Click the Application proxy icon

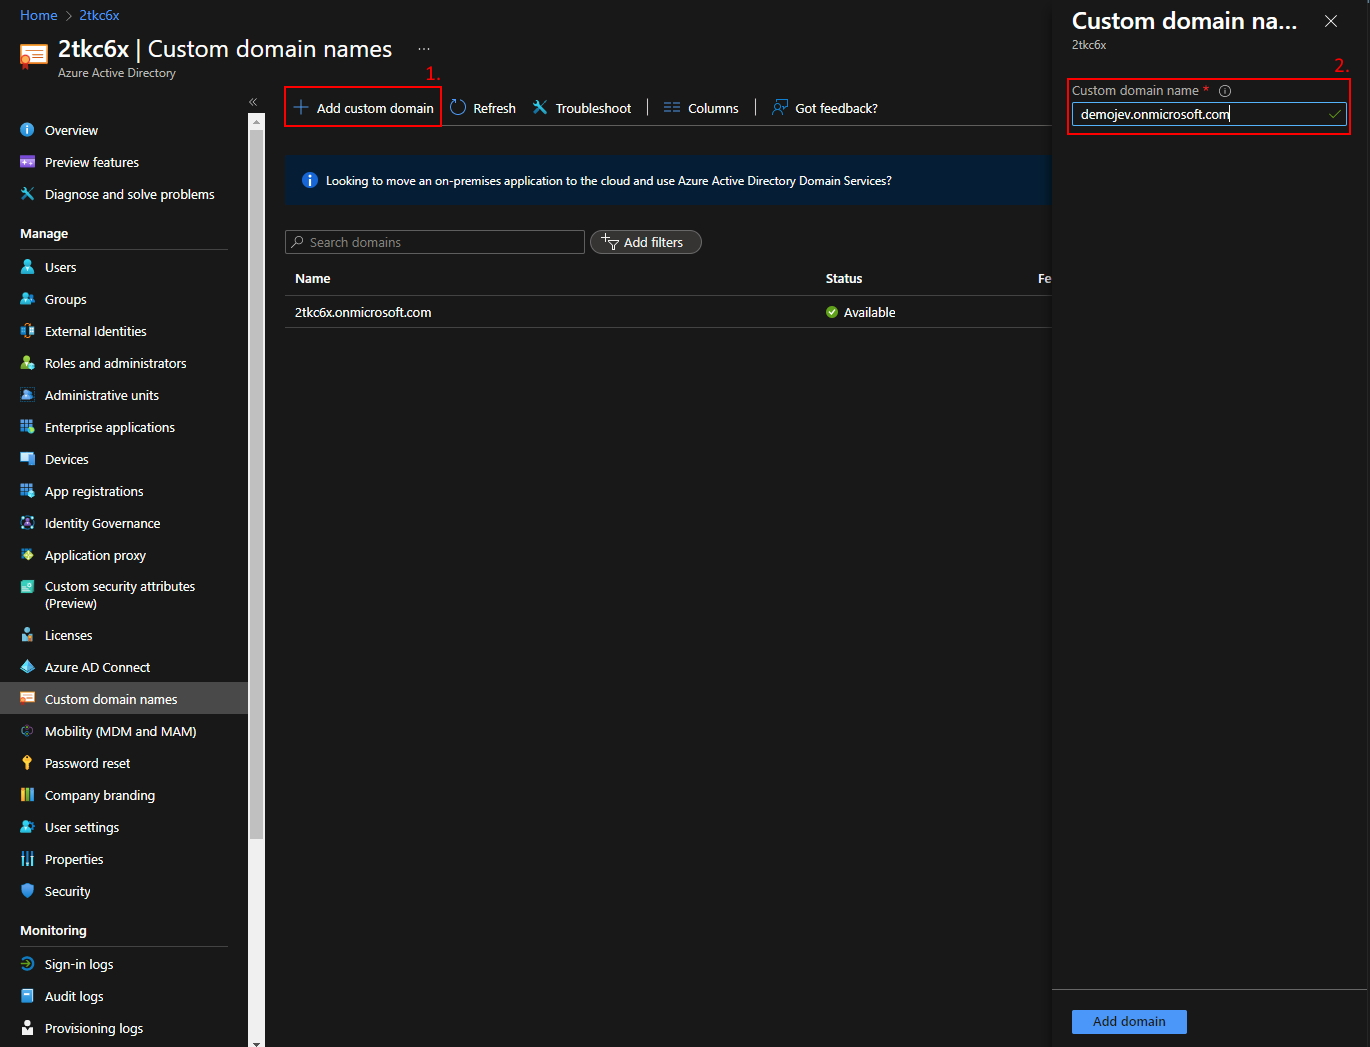pyautogui.click(x=27, y=555)
